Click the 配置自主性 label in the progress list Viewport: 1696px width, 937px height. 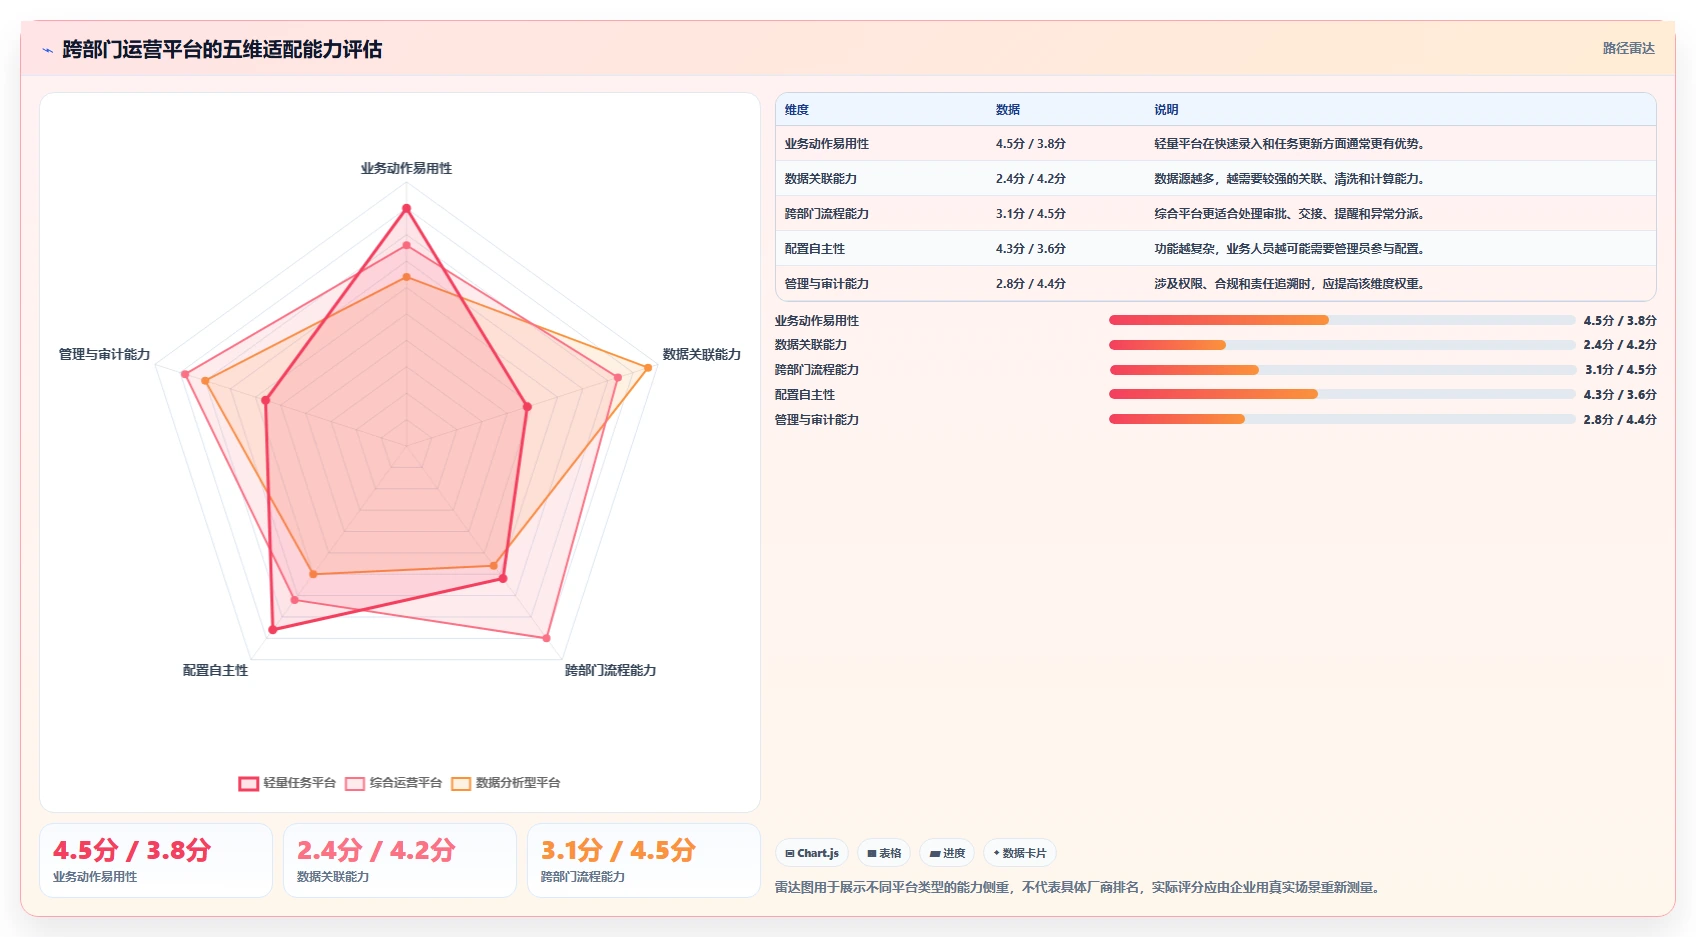pyautogui.click(x=804, y=395)
